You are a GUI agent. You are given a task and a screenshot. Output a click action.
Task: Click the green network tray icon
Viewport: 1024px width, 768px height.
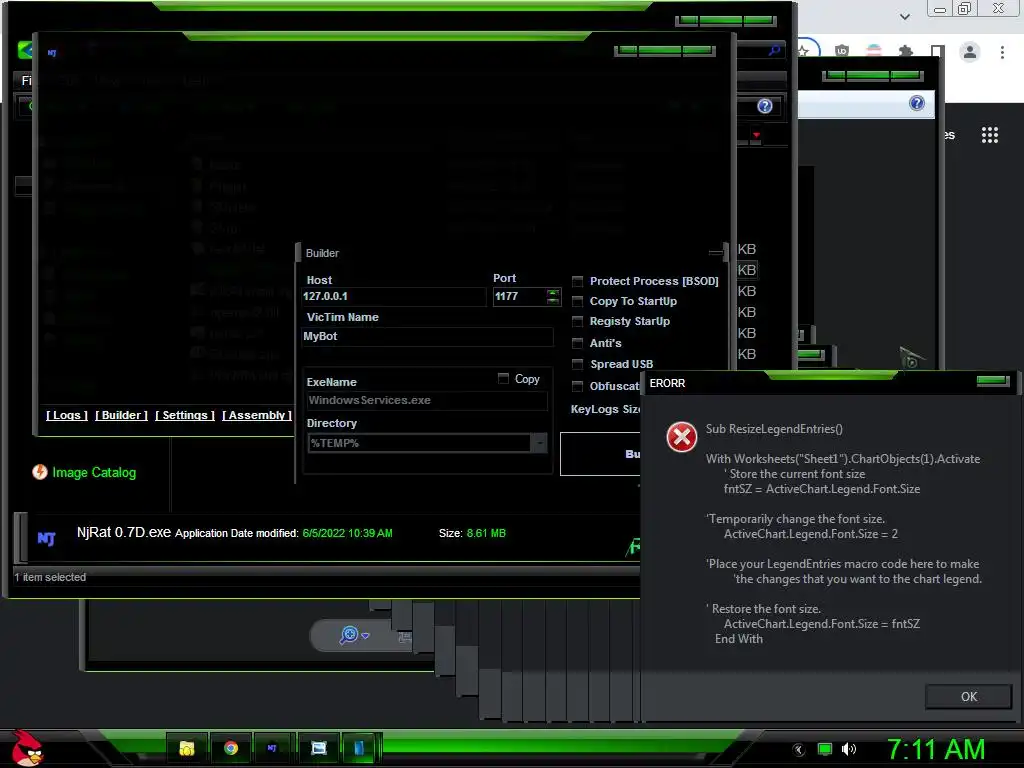coord(825,750)
